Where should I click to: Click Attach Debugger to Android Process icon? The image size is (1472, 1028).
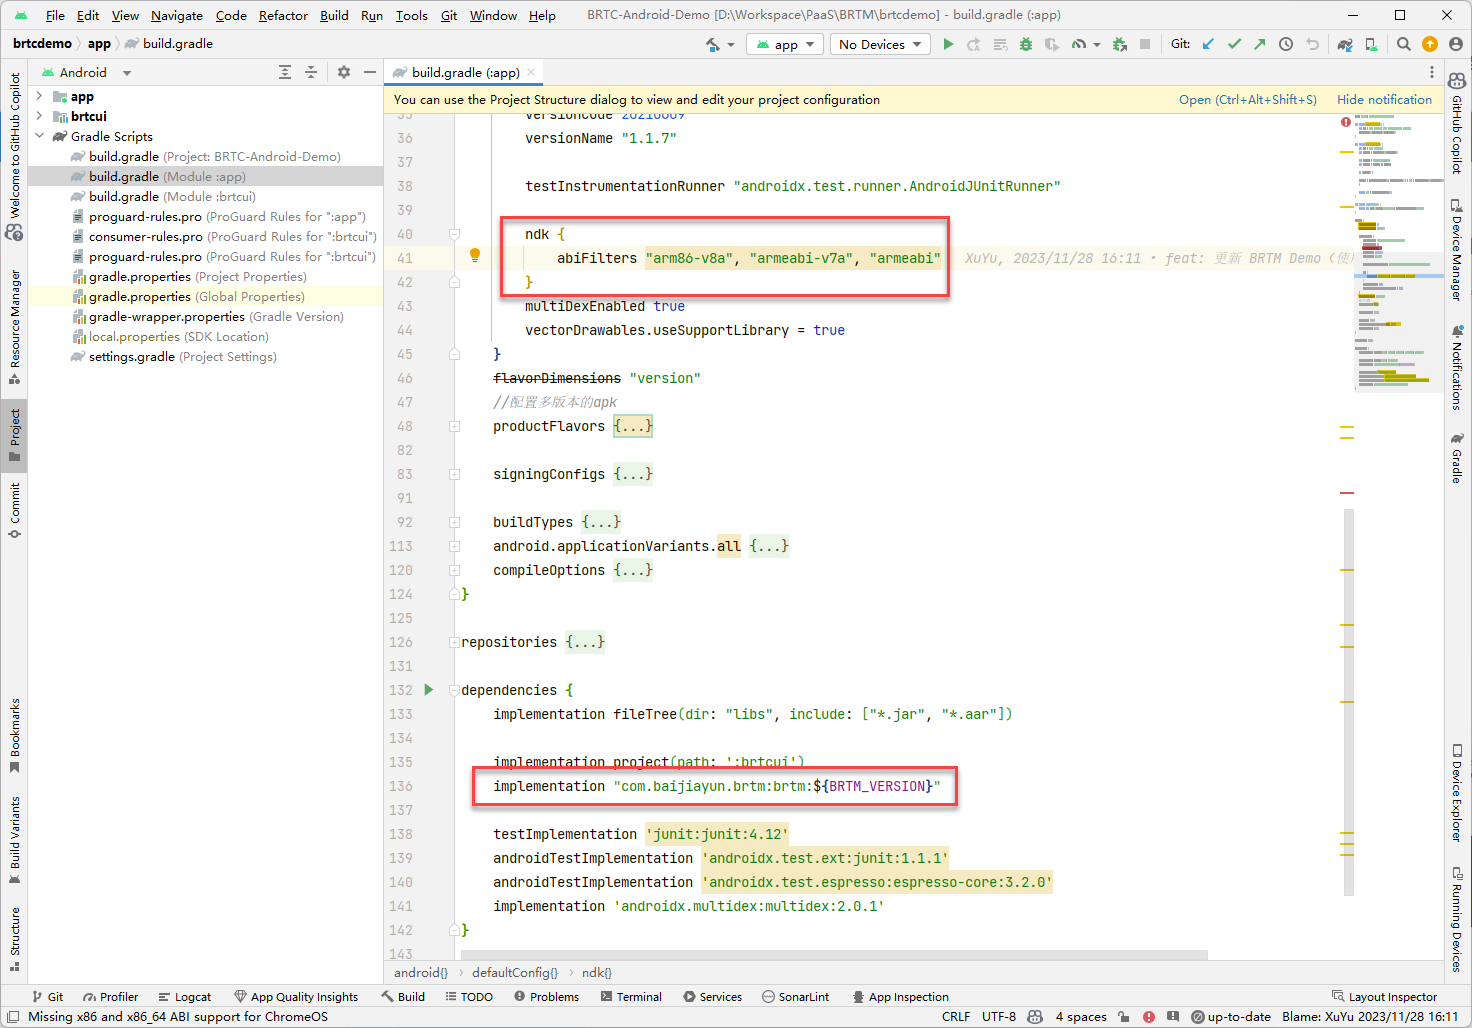[x=1120, y=44]
